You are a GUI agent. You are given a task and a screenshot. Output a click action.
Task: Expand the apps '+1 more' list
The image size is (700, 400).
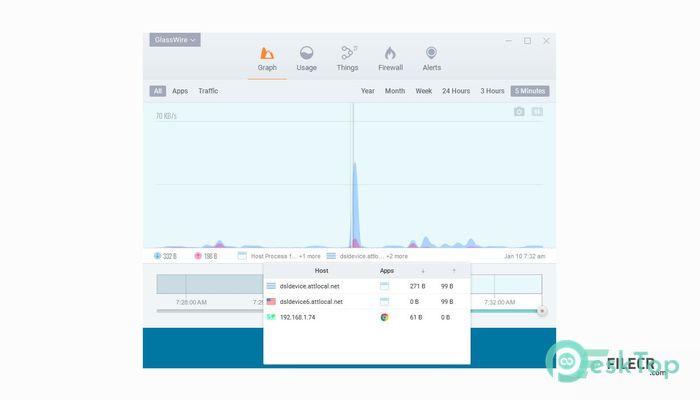point(309,256)
